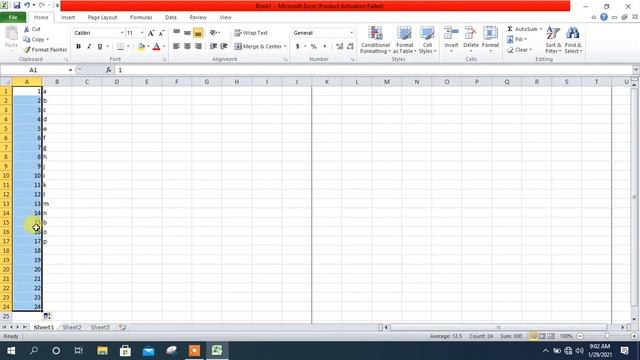Screen dimensions: 640x360
Task: Open the Orientation text angle tool
Action: point(214,33)
